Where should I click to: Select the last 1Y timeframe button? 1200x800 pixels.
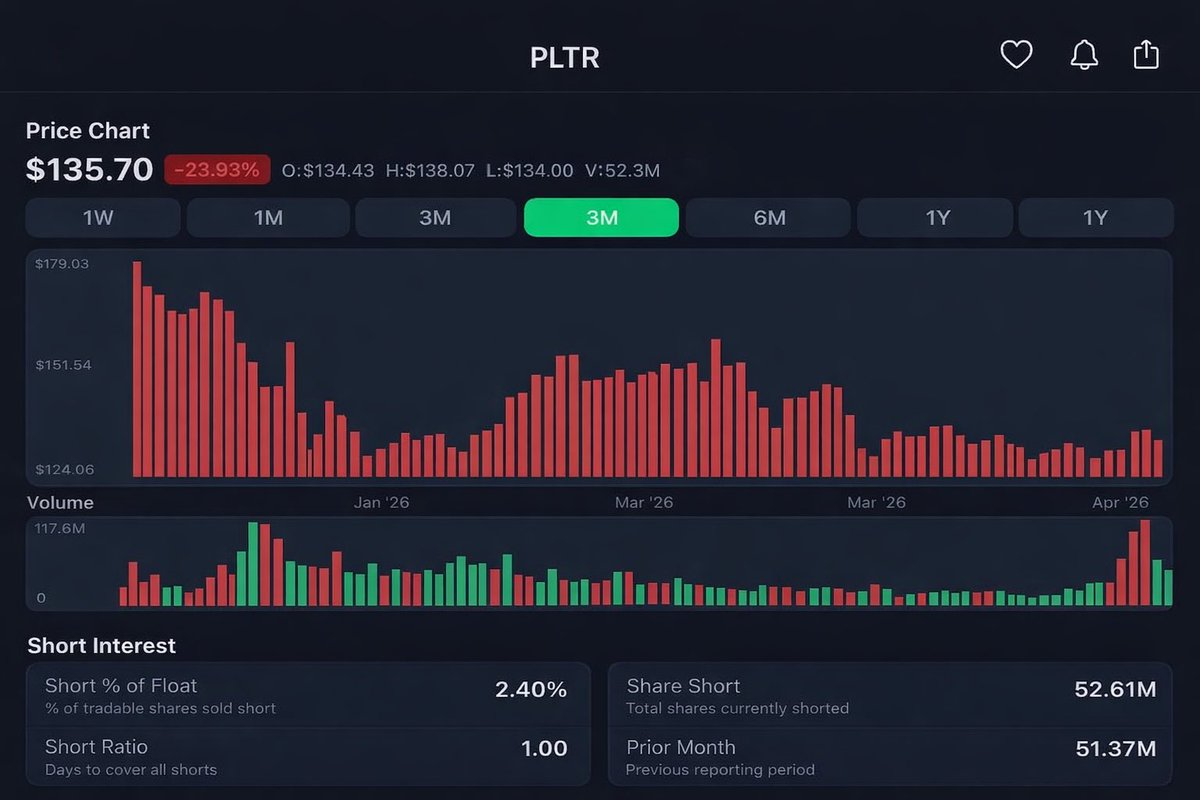(x=1096, y=217)
